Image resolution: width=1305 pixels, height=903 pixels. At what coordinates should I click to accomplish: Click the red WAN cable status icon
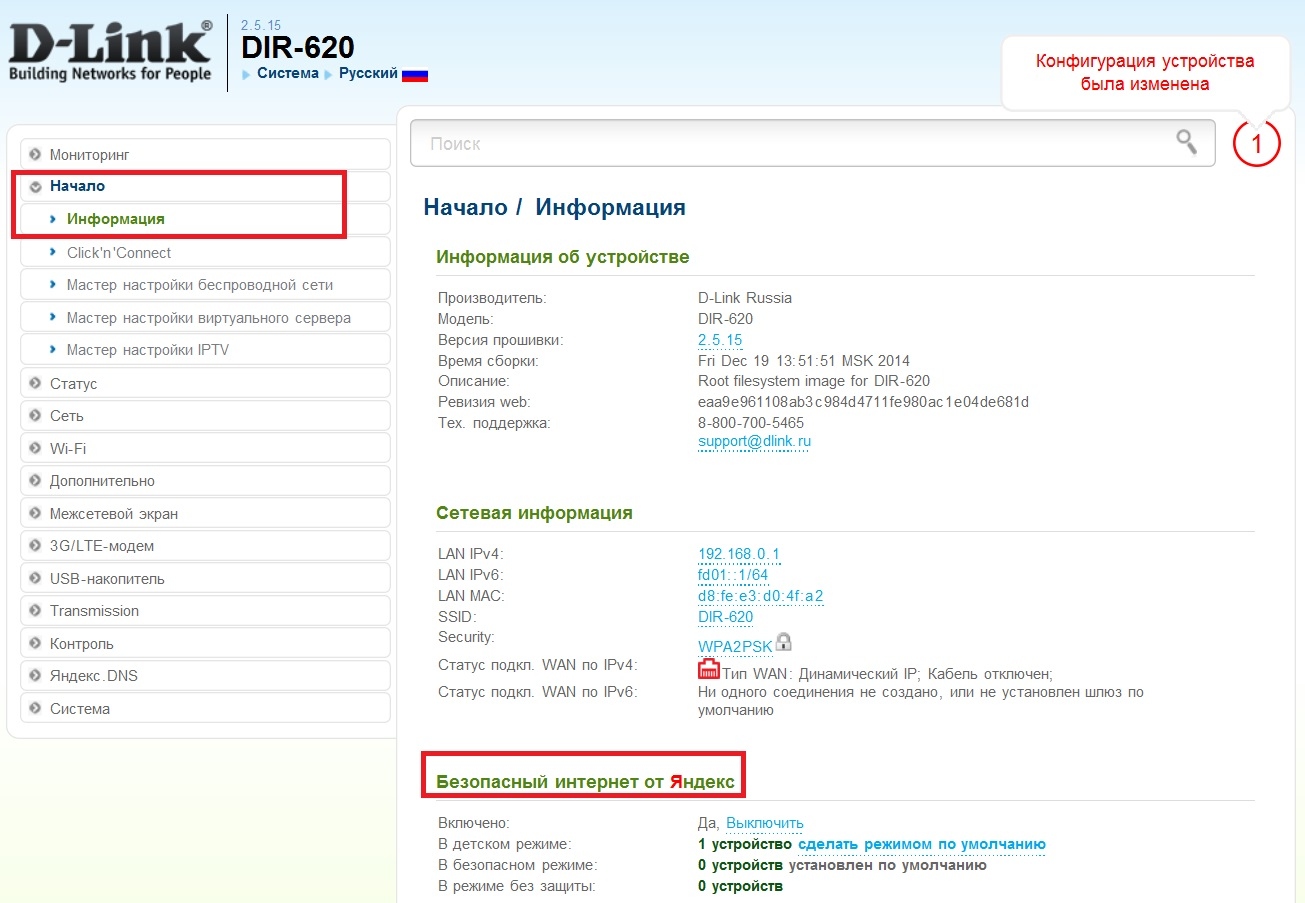coord(708,669)
